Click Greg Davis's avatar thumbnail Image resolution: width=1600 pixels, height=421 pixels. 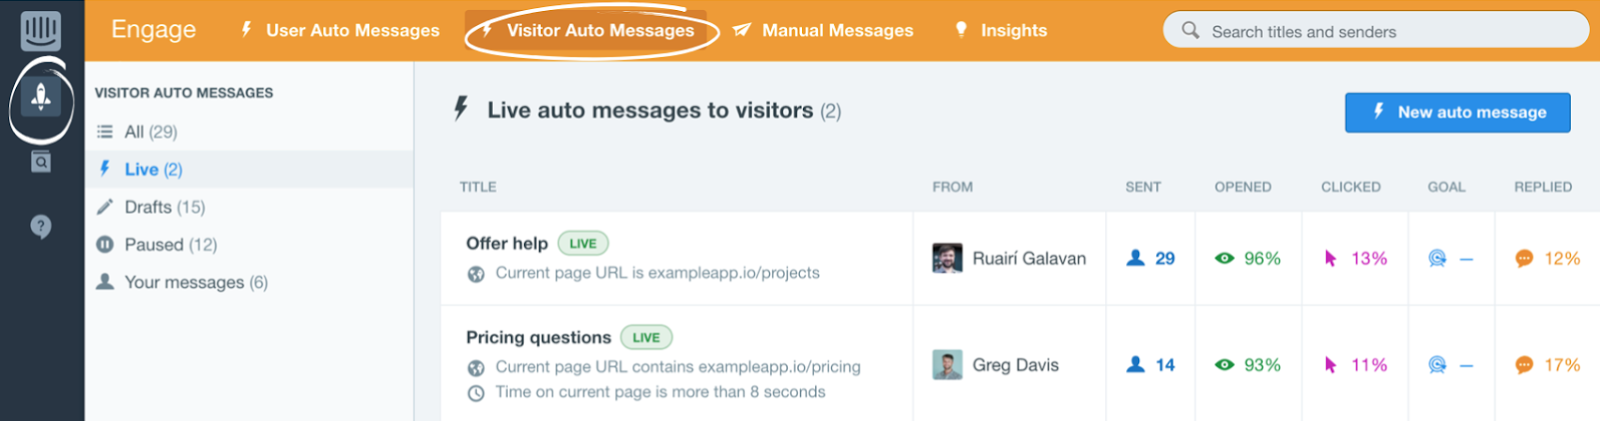tap(947, 365)
